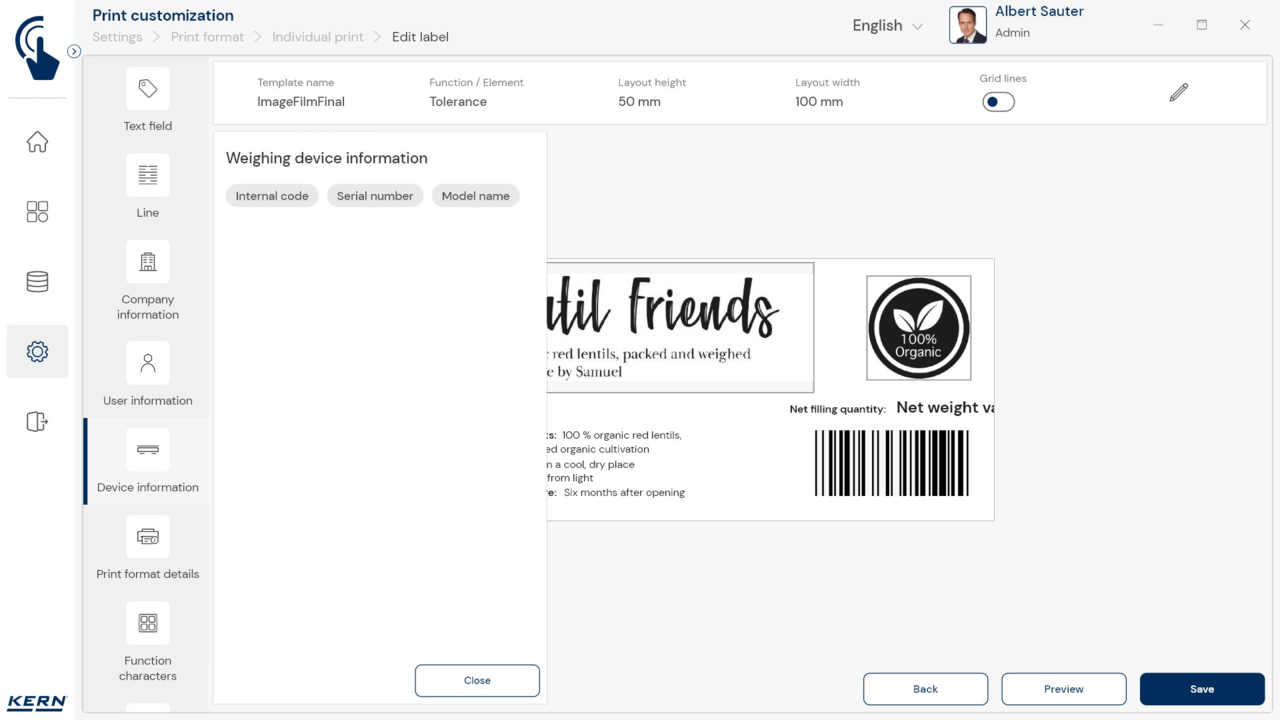Click the Preview button
Image resolution: width=1280 pixels, height=720 pixels.
tap(1063, 689)
